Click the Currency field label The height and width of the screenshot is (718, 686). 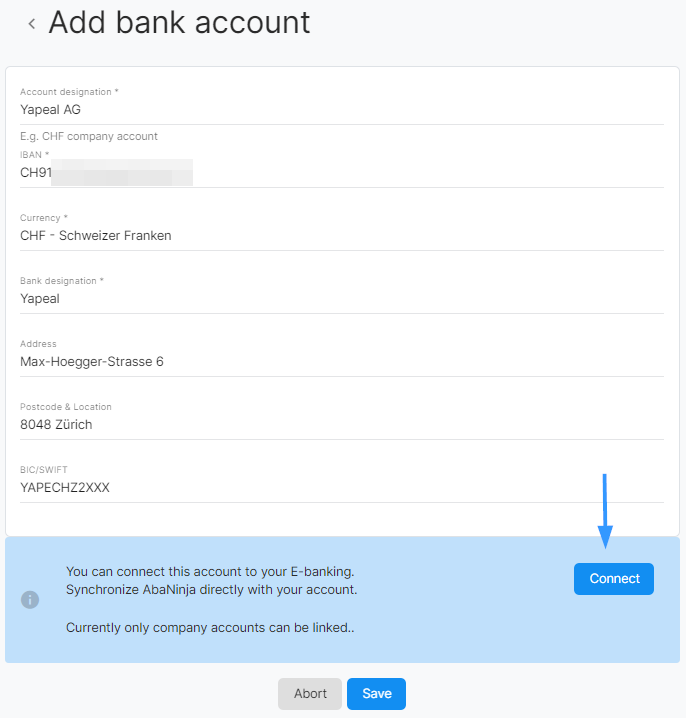click(x=44, y=218)
